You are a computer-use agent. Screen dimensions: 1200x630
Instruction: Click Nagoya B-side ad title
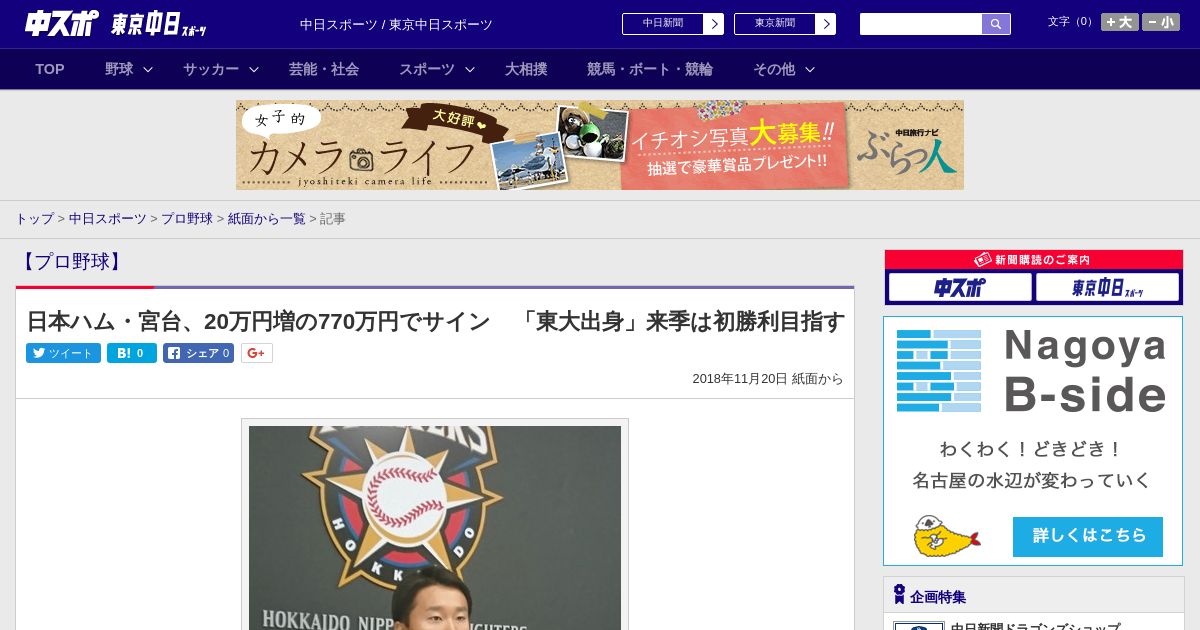[x=1085, y=370]
